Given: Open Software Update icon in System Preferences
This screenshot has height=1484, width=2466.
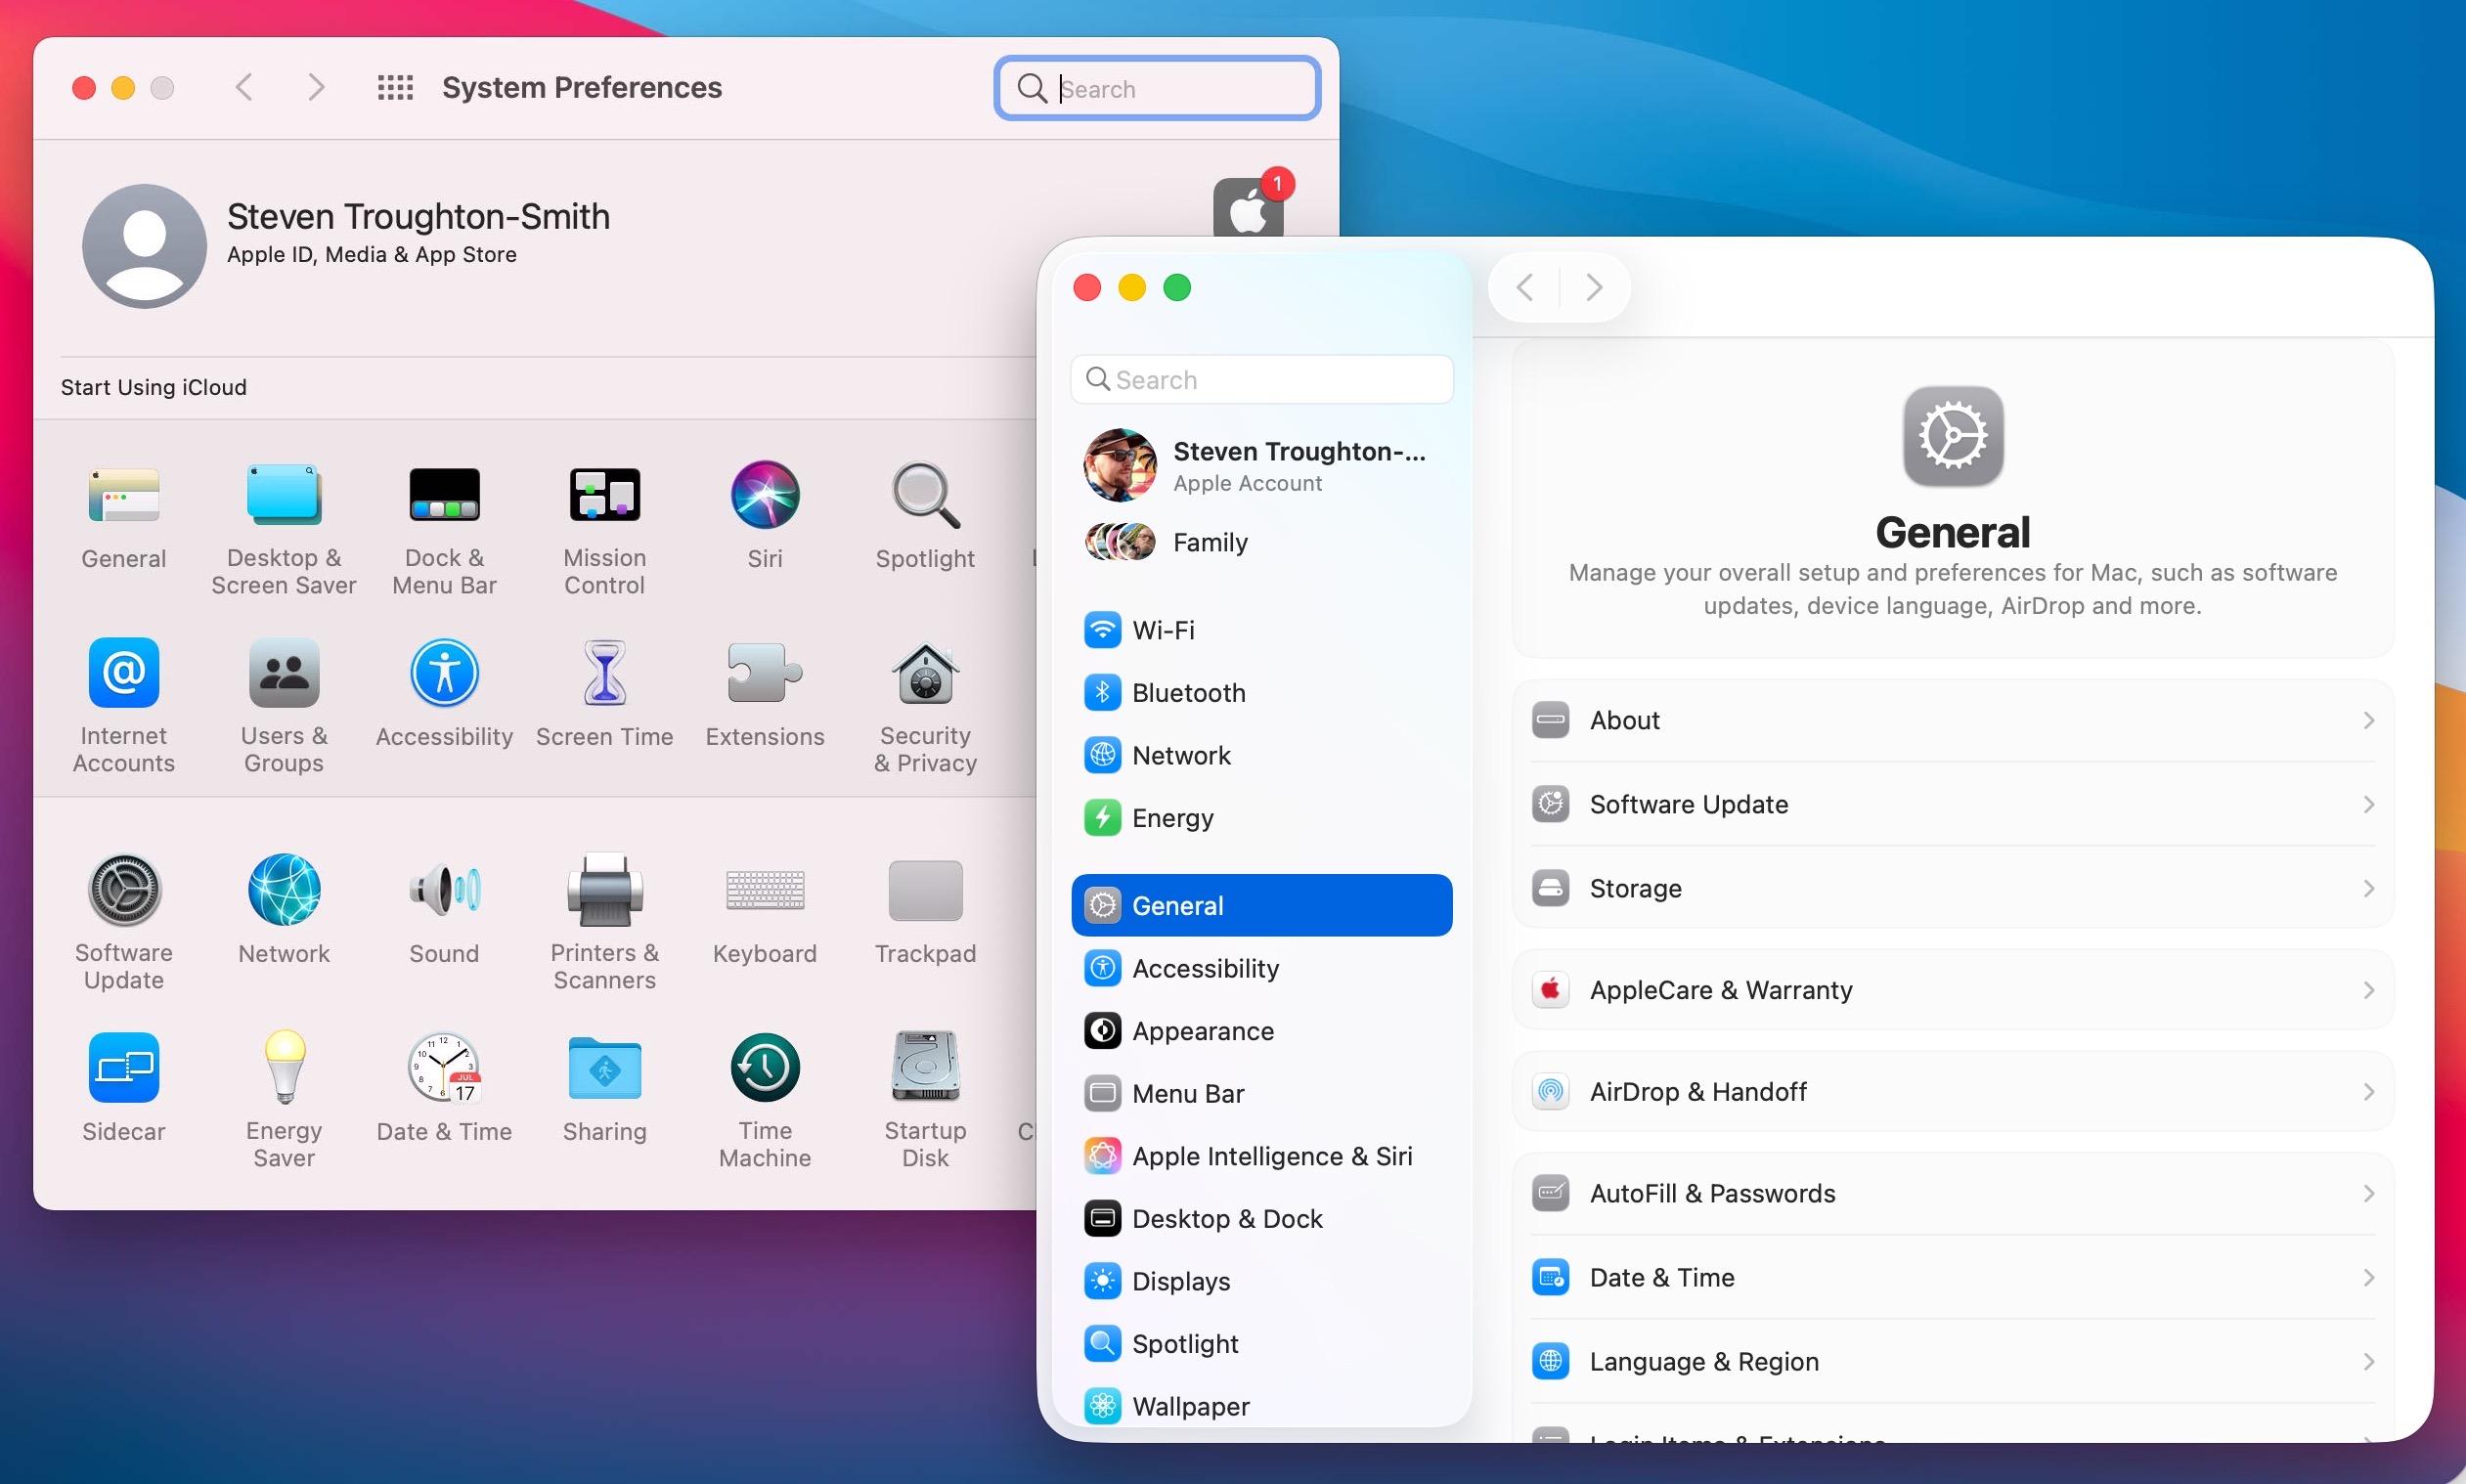Looking at the screenshot, I should coord(124,890).
